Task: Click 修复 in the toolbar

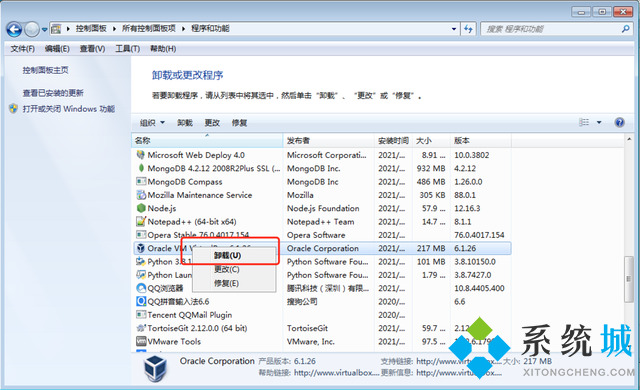Action: [x=239, y=123]
